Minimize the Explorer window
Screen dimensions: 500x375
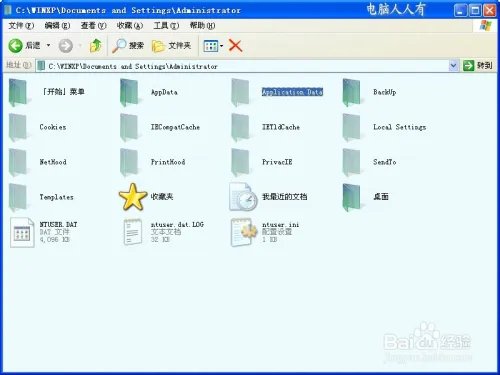(x=460, y=10)
